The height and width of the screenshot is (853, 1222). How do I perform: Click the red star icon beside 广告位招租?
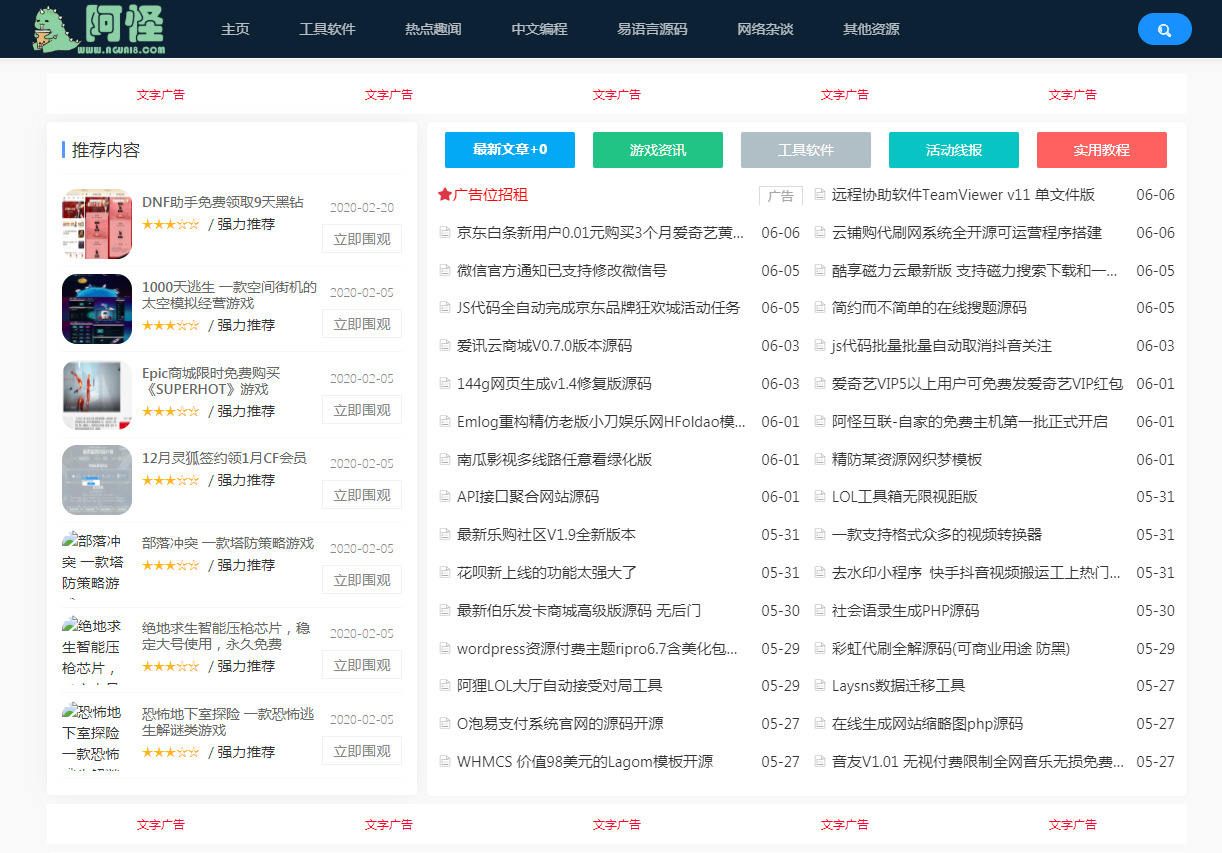pyautogui.click(x=446, y=194)
